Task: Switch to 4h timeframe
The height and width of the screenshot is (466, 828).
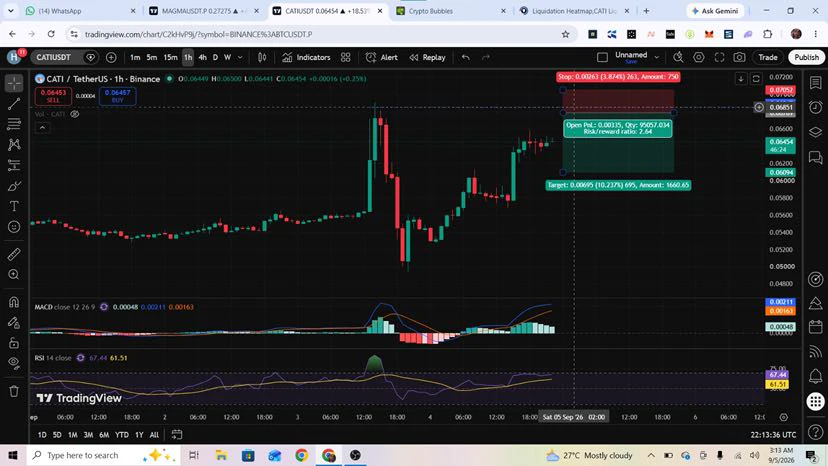Action: click(202, 57)
